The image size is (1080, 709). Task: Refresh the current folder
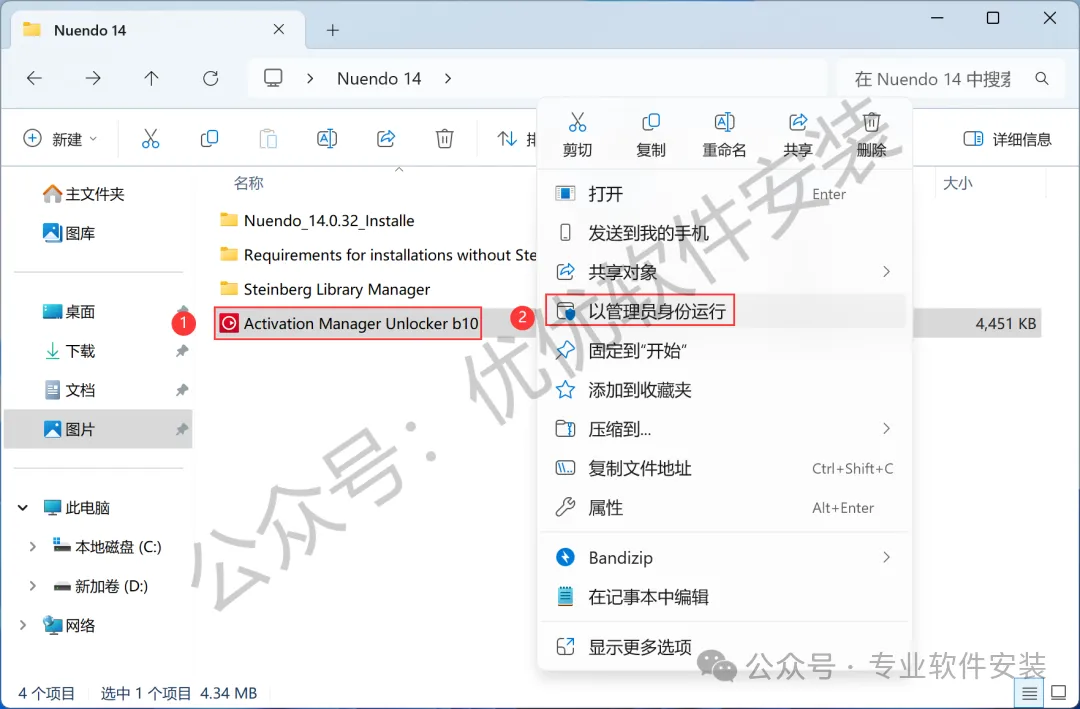tap(211, 79)
